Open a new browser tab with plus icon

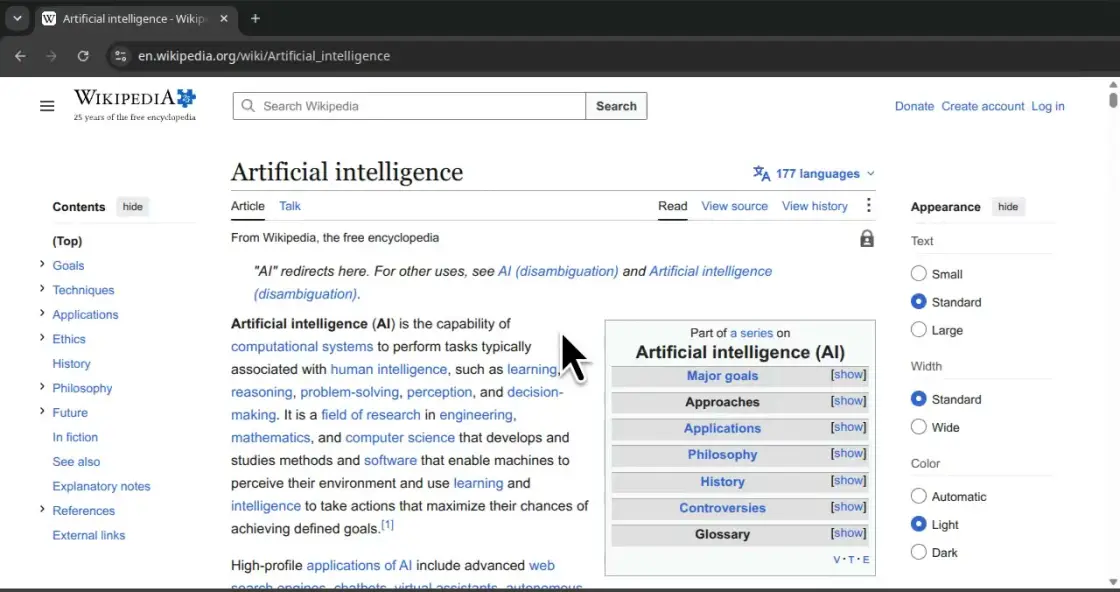255,19
